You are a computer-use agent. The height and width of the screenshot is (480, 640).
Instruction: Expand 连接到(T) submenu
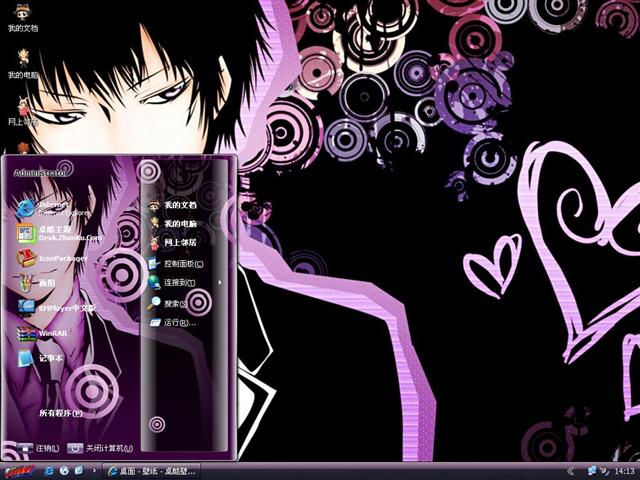pyautogui.click(x=185, y=282)
